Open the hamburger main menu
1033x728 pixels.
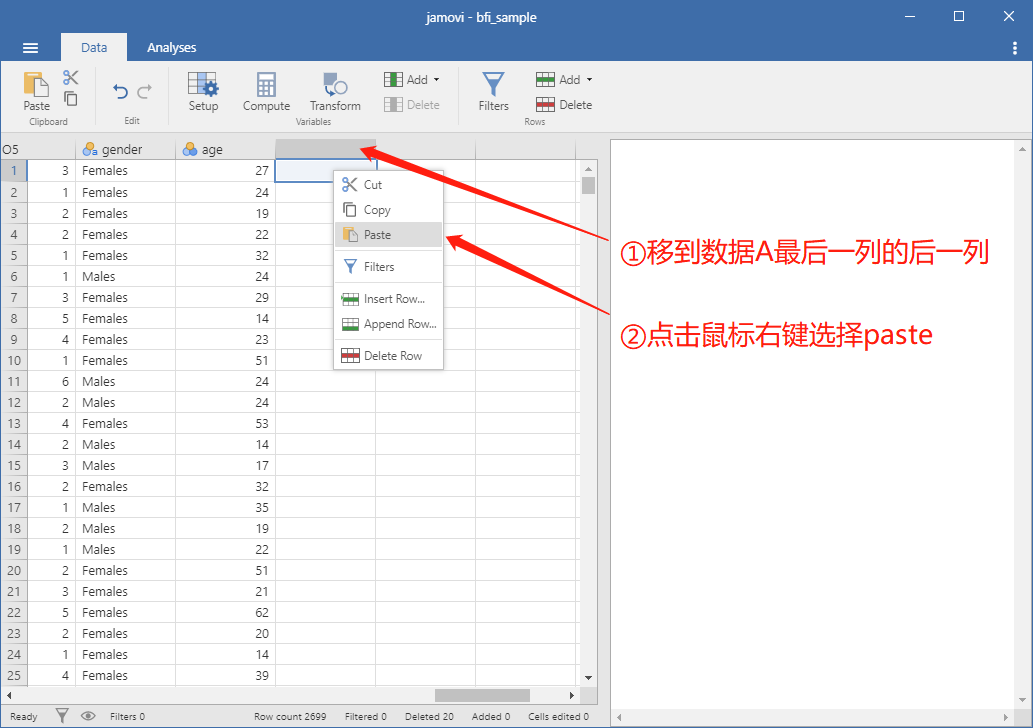click(x=30, y=47)
